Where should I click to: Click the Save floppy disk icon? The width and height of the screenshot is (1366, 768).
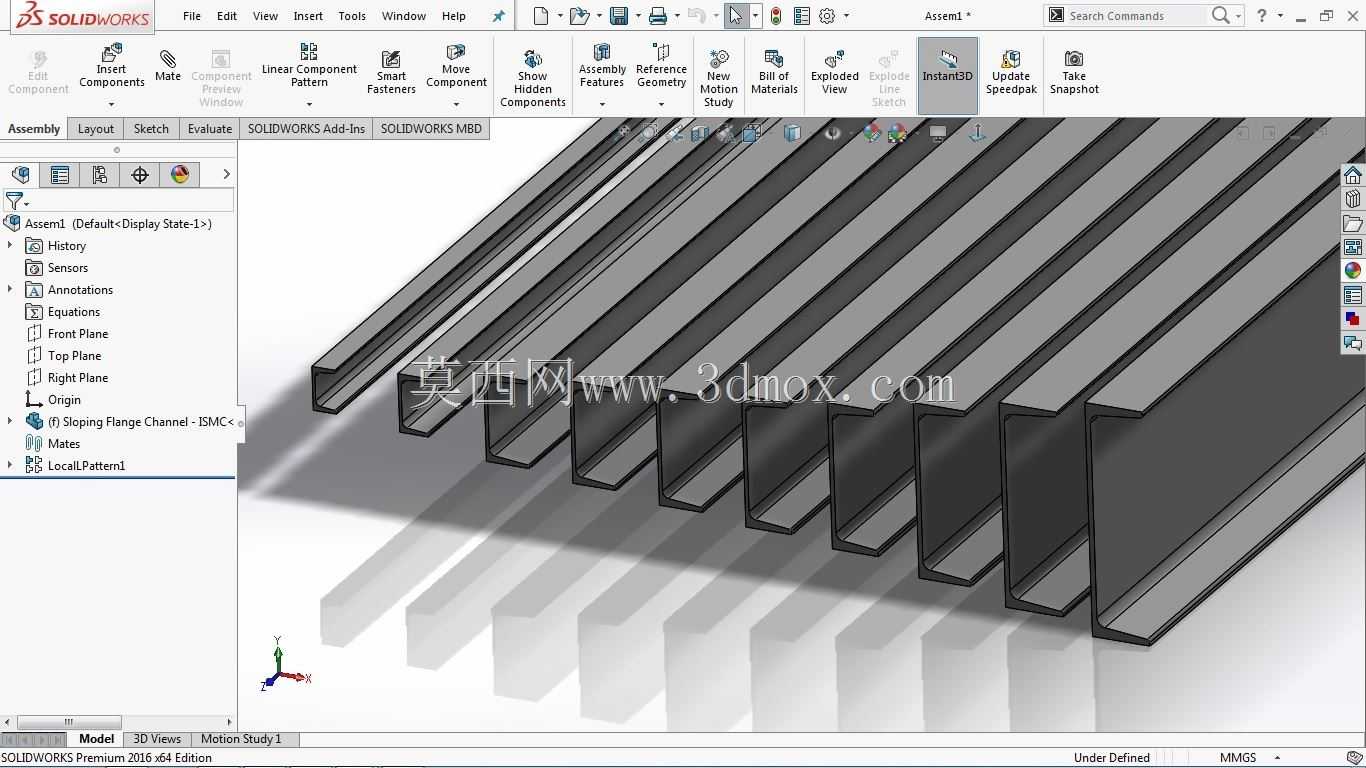(x=619, y=16)
